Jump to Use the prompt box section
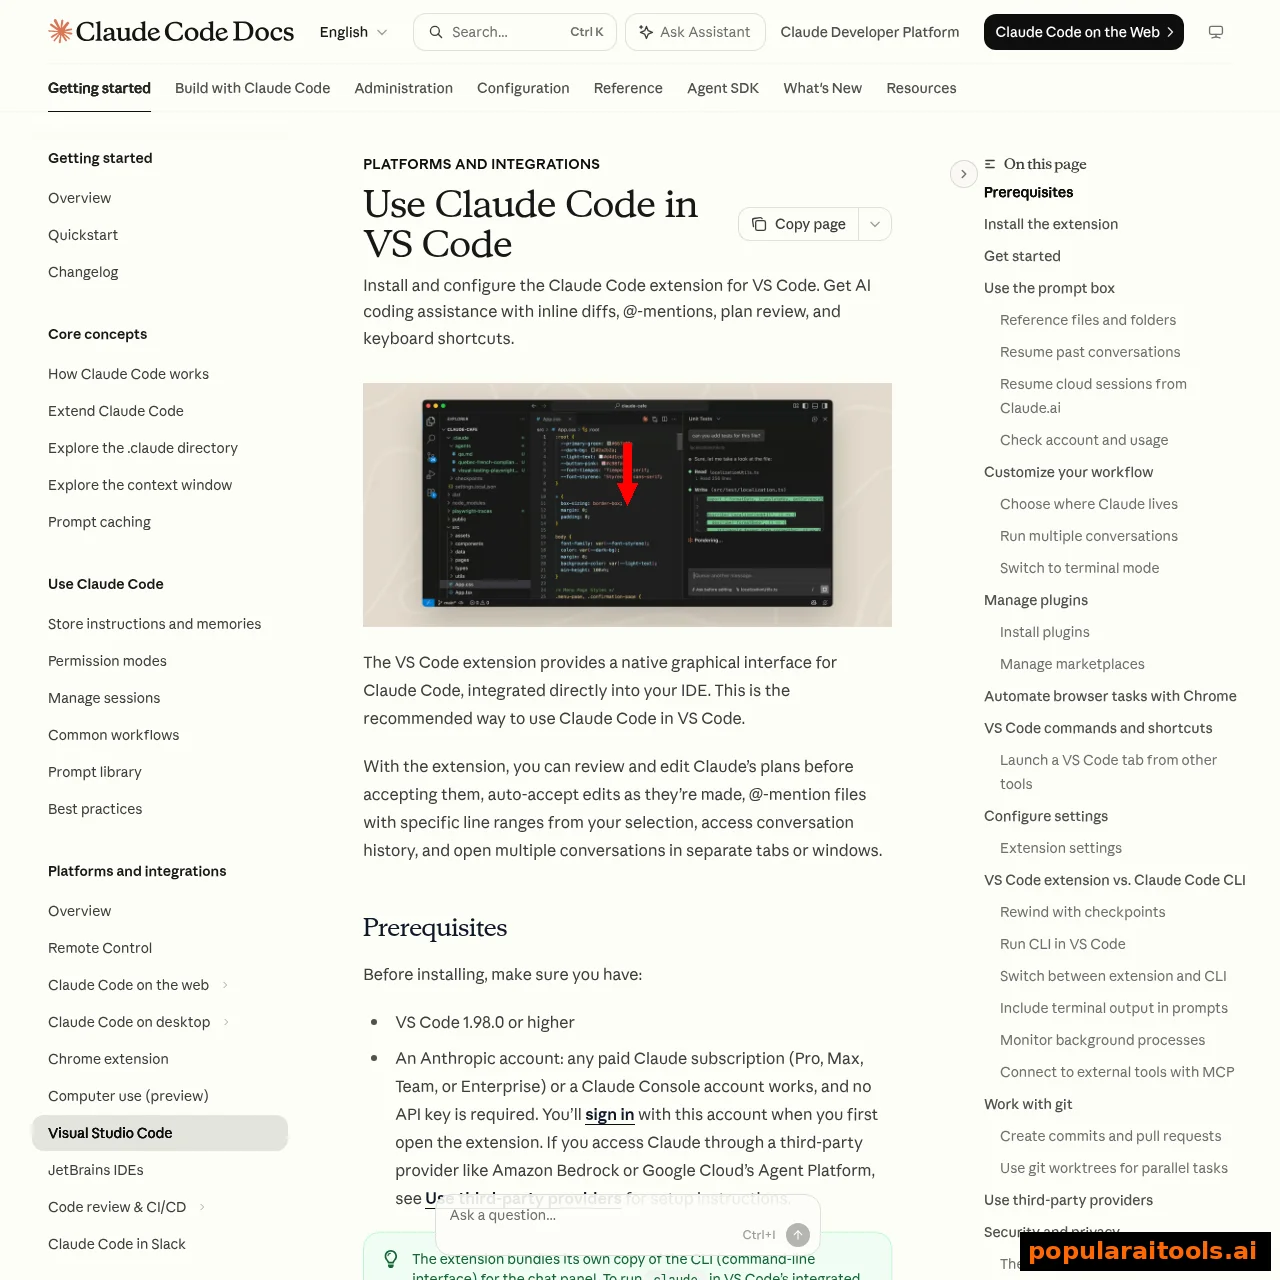The image size is (1280, 1280). point(1049,288)
